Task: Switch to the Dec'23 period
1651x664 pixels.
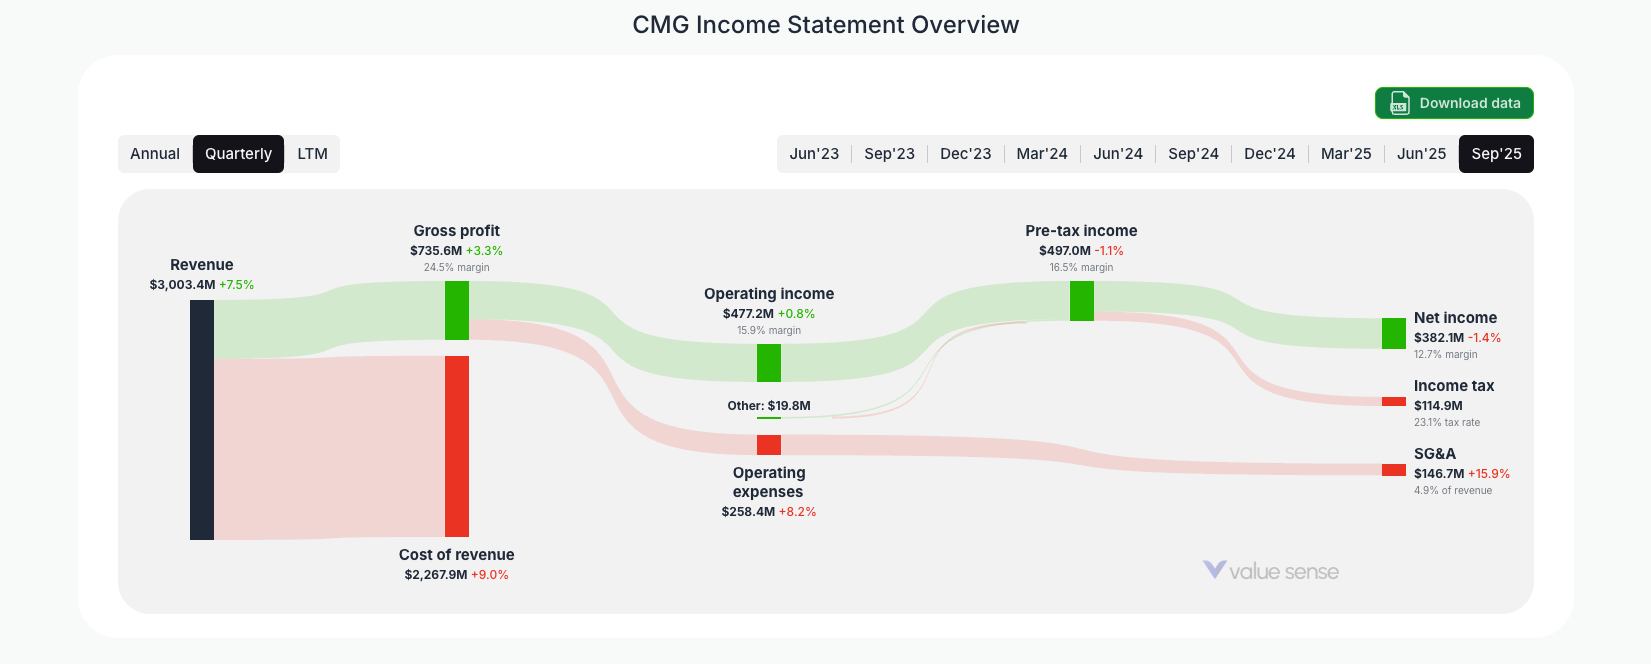Action: coord(965,153)
